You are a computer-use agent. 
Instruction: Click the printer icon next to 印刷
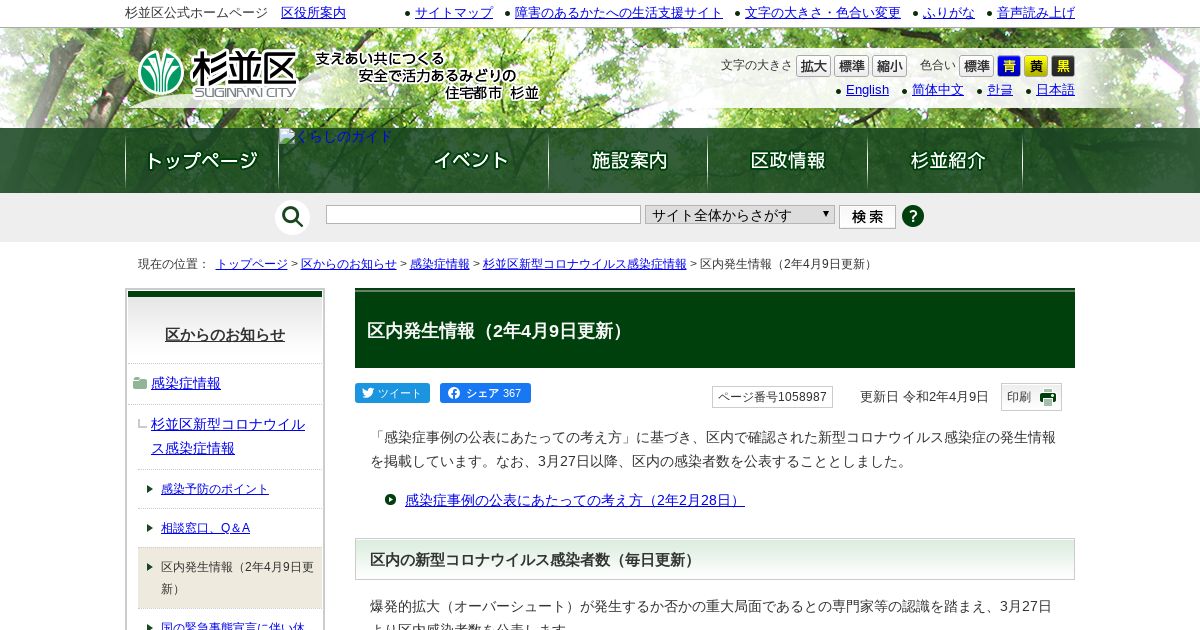(1047, 397)
